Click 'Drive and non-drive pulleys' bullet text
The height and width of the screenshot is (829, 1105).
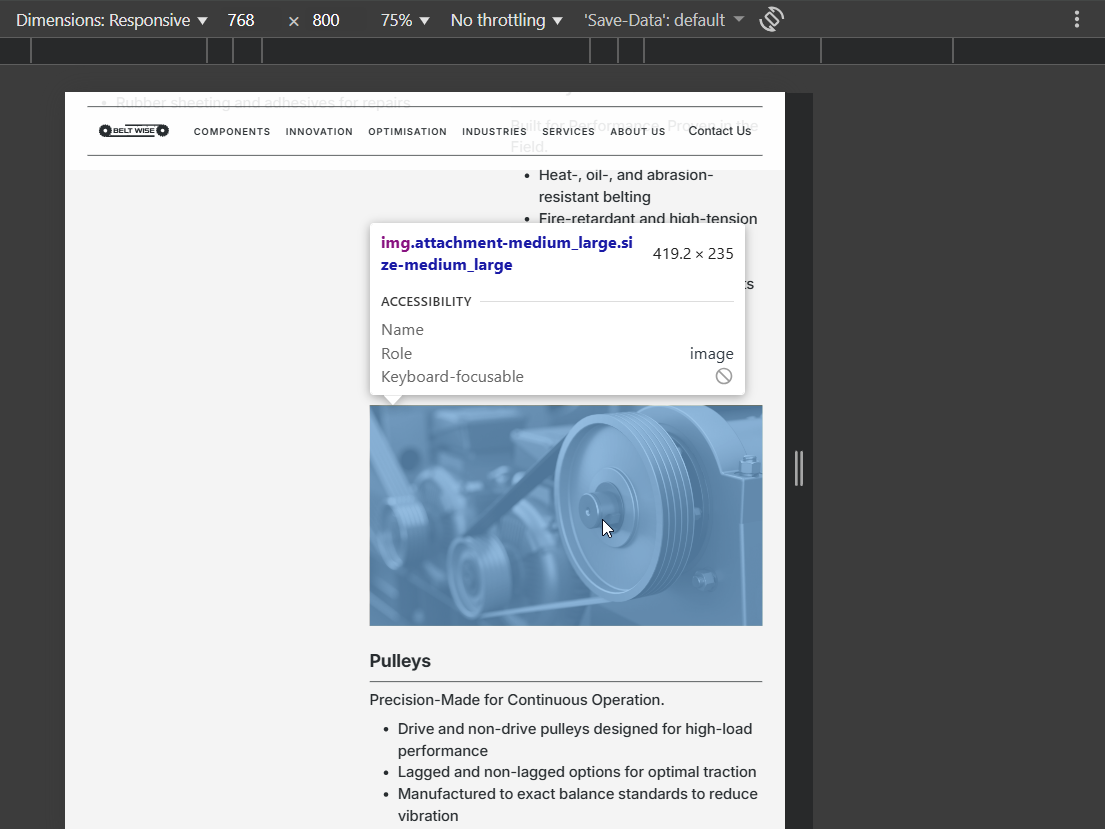click(574, 739)
